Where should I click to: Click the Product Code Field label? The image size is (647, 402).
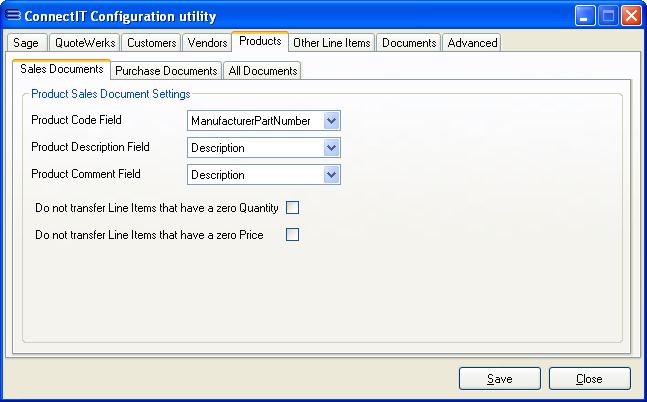(x=76, y=120)
